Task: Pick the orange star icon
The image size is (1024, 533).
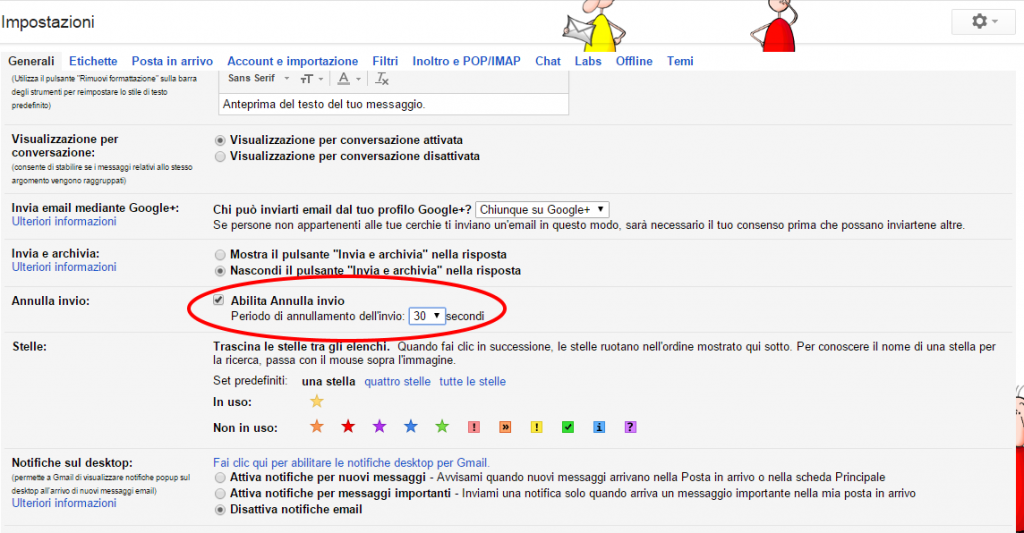Action: pyautogui.click(x=317, y=427)
